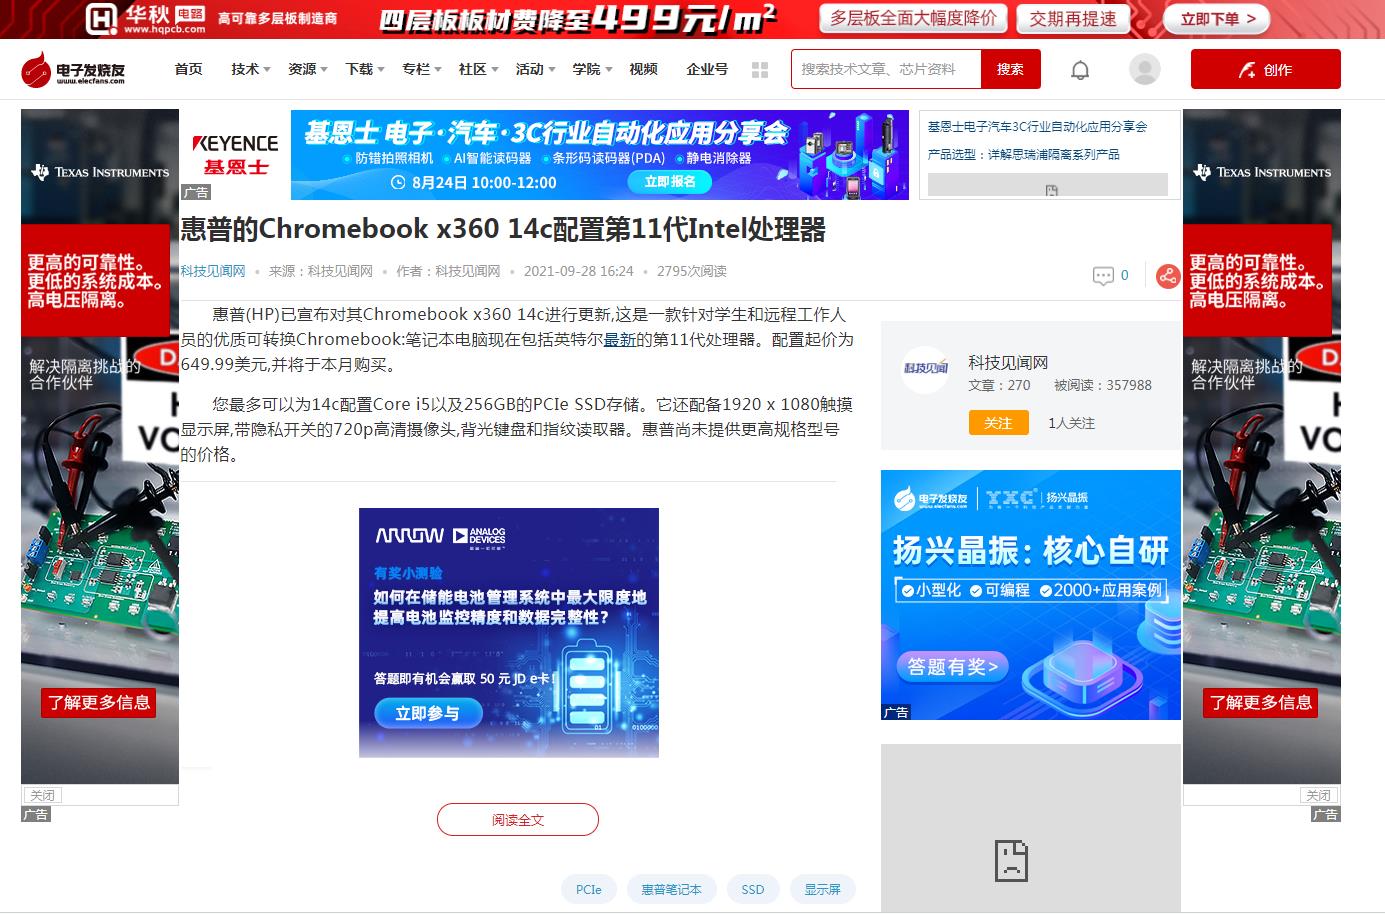The width and height of the screenshot is (1385, 914).
Task: Click the red 创作 button
Action: click(x=1265, y=69)
